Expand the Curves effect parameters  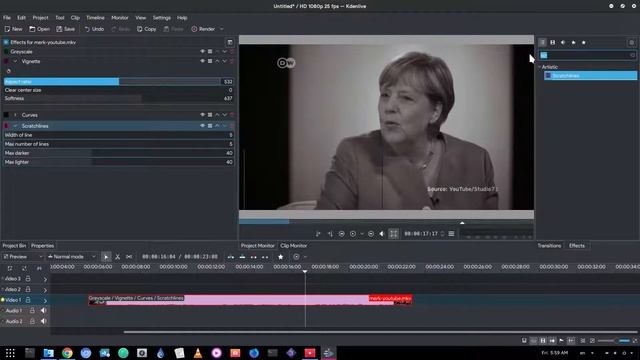click(15, 115)
